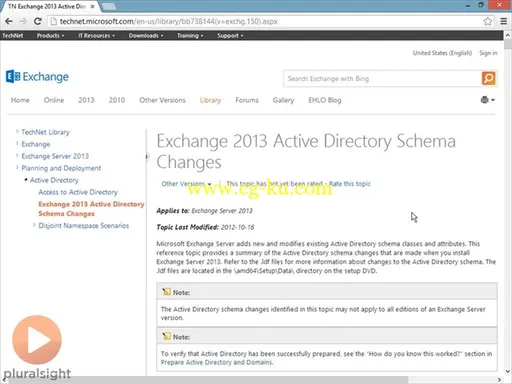Click the browser Forward arrow
Screen dimensions: 512x384
[x=23, y=21]
